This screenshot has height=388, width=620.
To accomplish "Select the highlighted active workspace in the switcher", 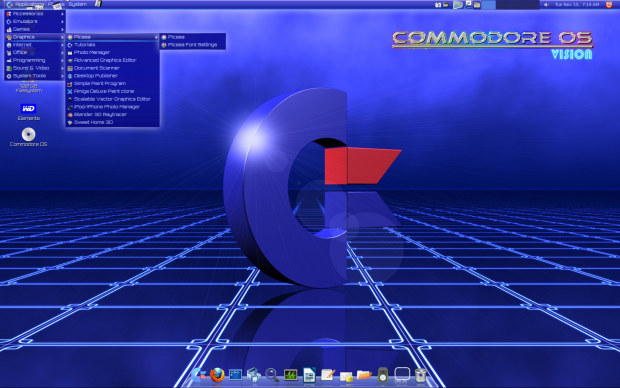I will pyautogui.click(x=489, y=5).
